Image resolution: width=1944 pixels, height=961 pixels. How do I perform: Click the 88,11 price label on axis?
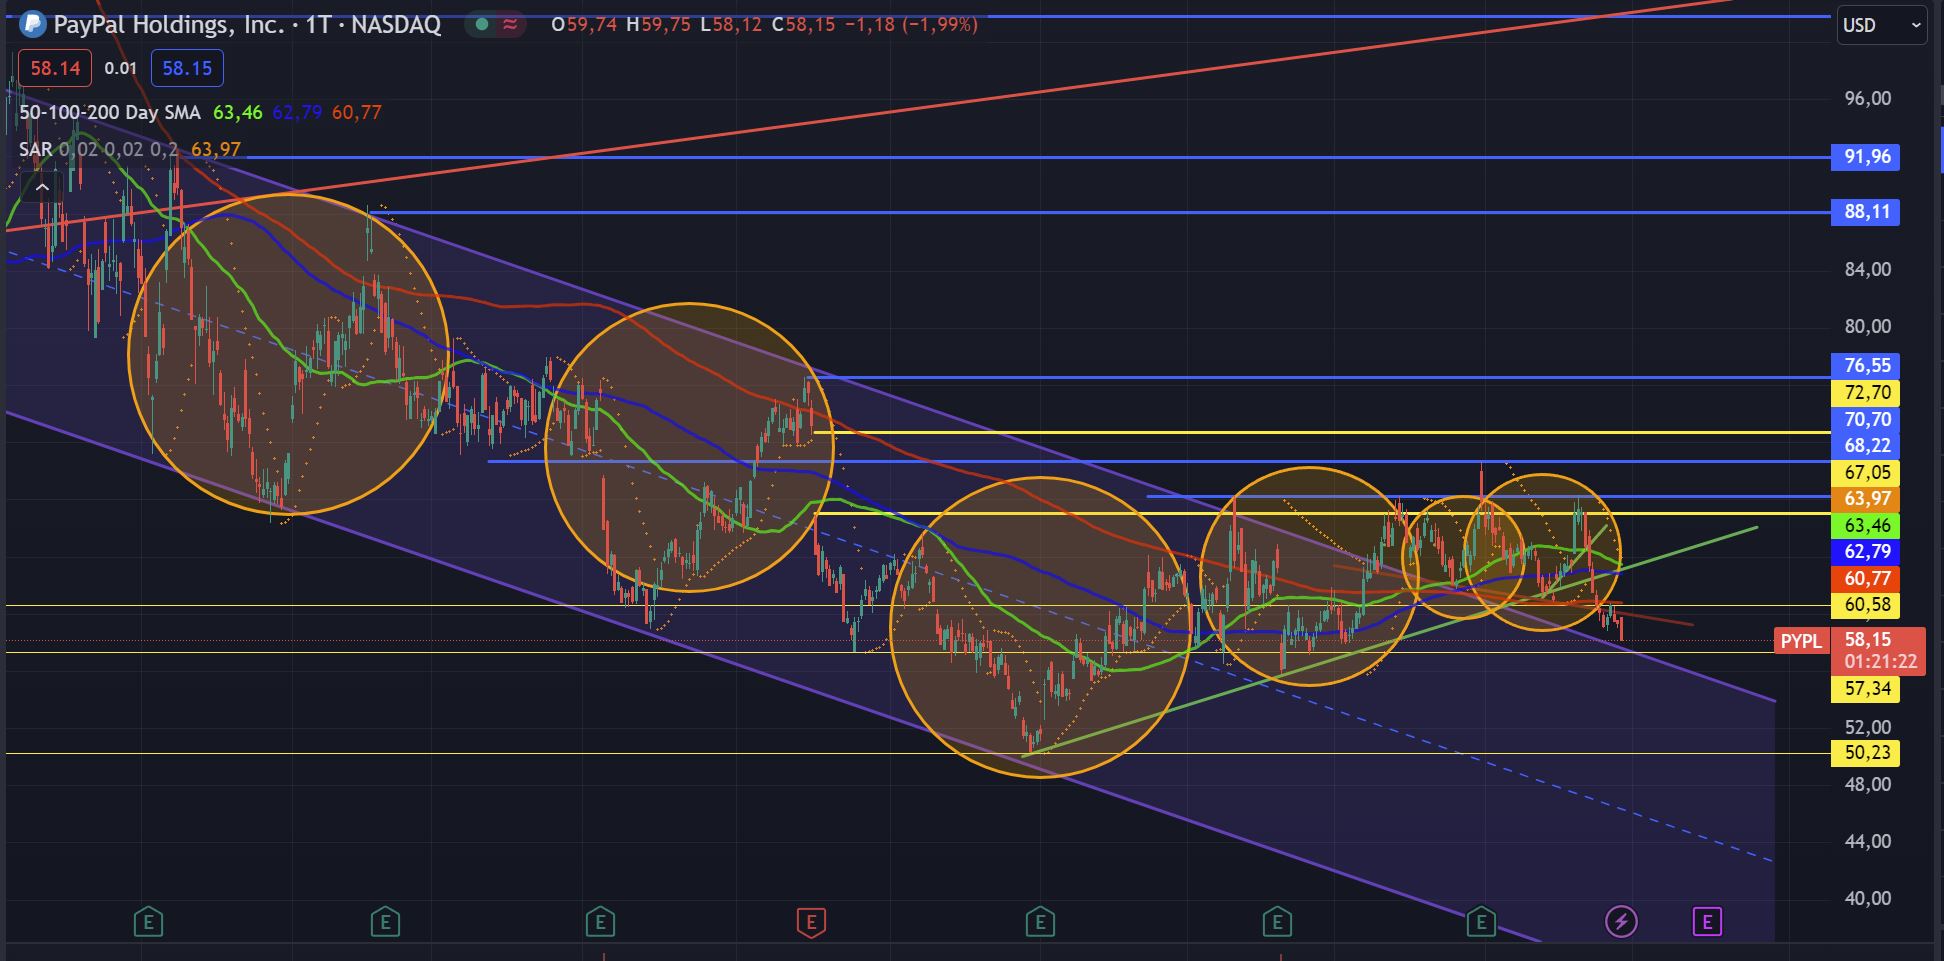click(x=1865, y=212)
